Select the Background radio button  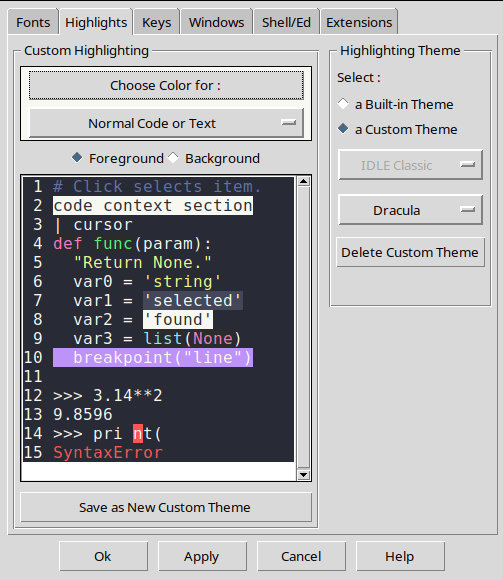(214, 158)
